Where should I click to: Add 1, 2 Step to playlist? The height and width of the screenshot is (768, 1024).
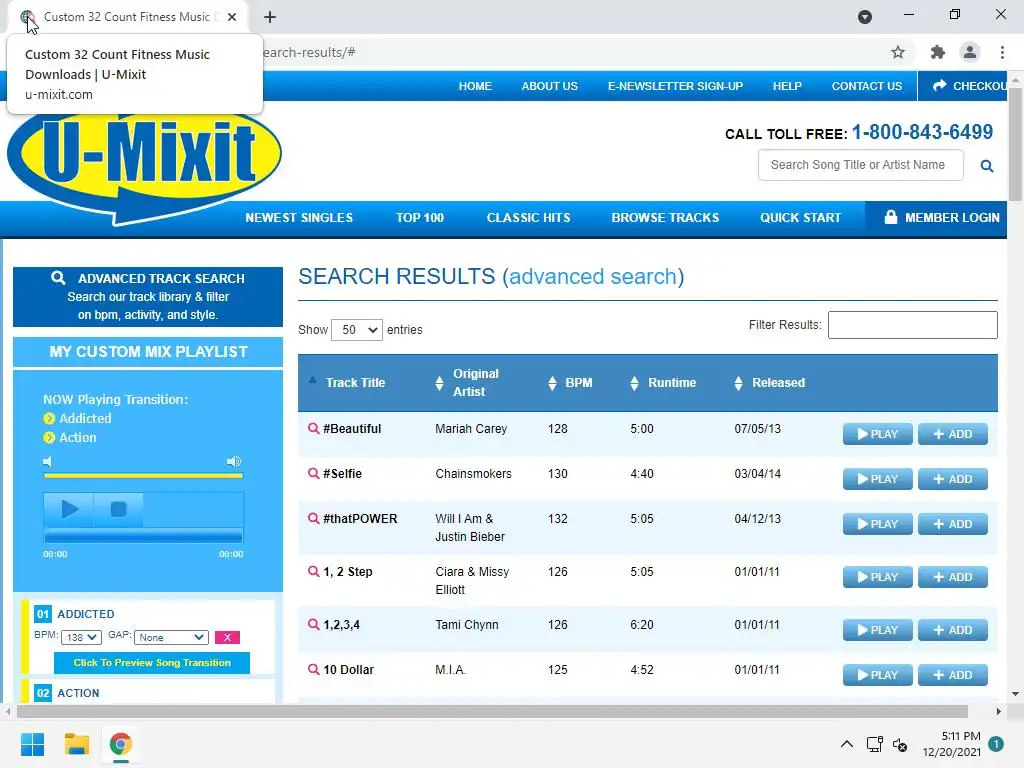953,577
